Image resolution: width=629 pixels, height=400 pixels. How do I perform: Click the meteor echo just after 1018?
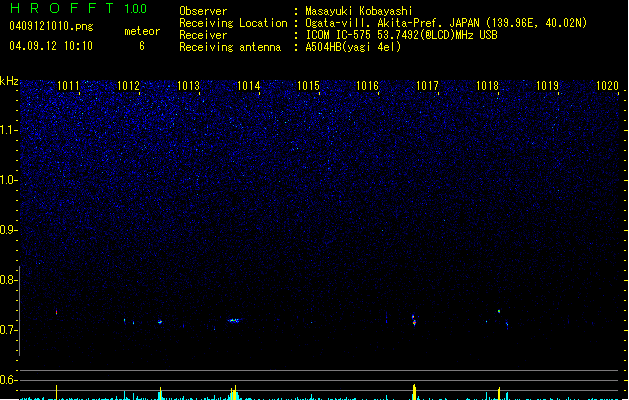(499, 311)
